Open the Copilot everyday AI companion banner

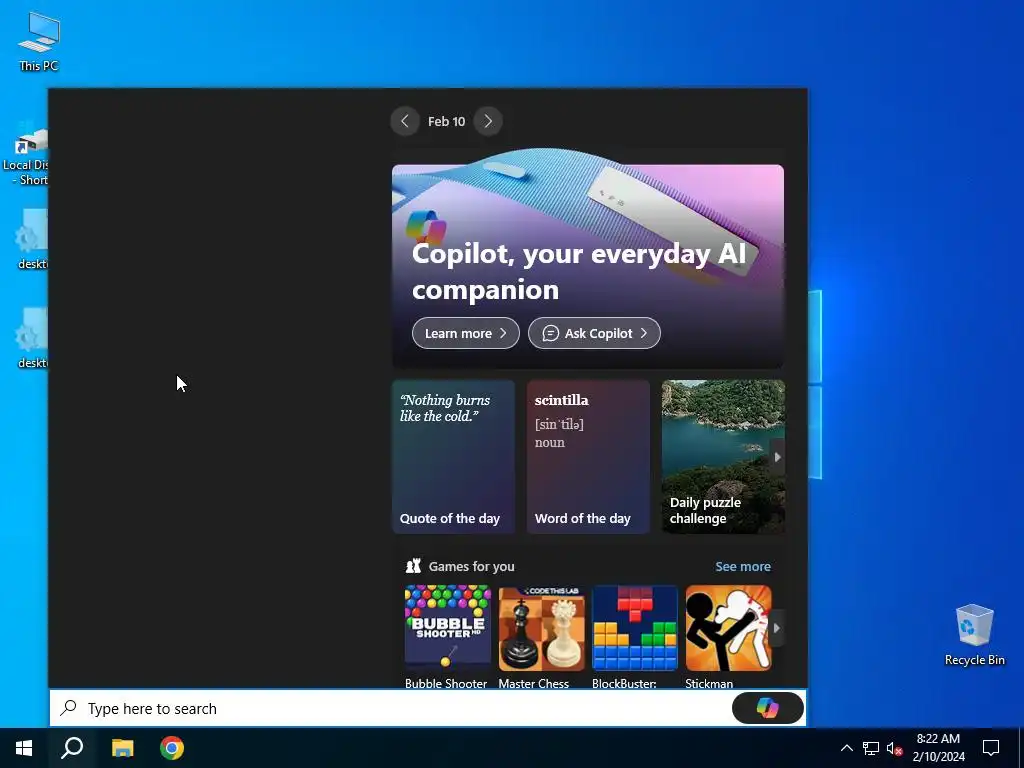pos(588,266)
